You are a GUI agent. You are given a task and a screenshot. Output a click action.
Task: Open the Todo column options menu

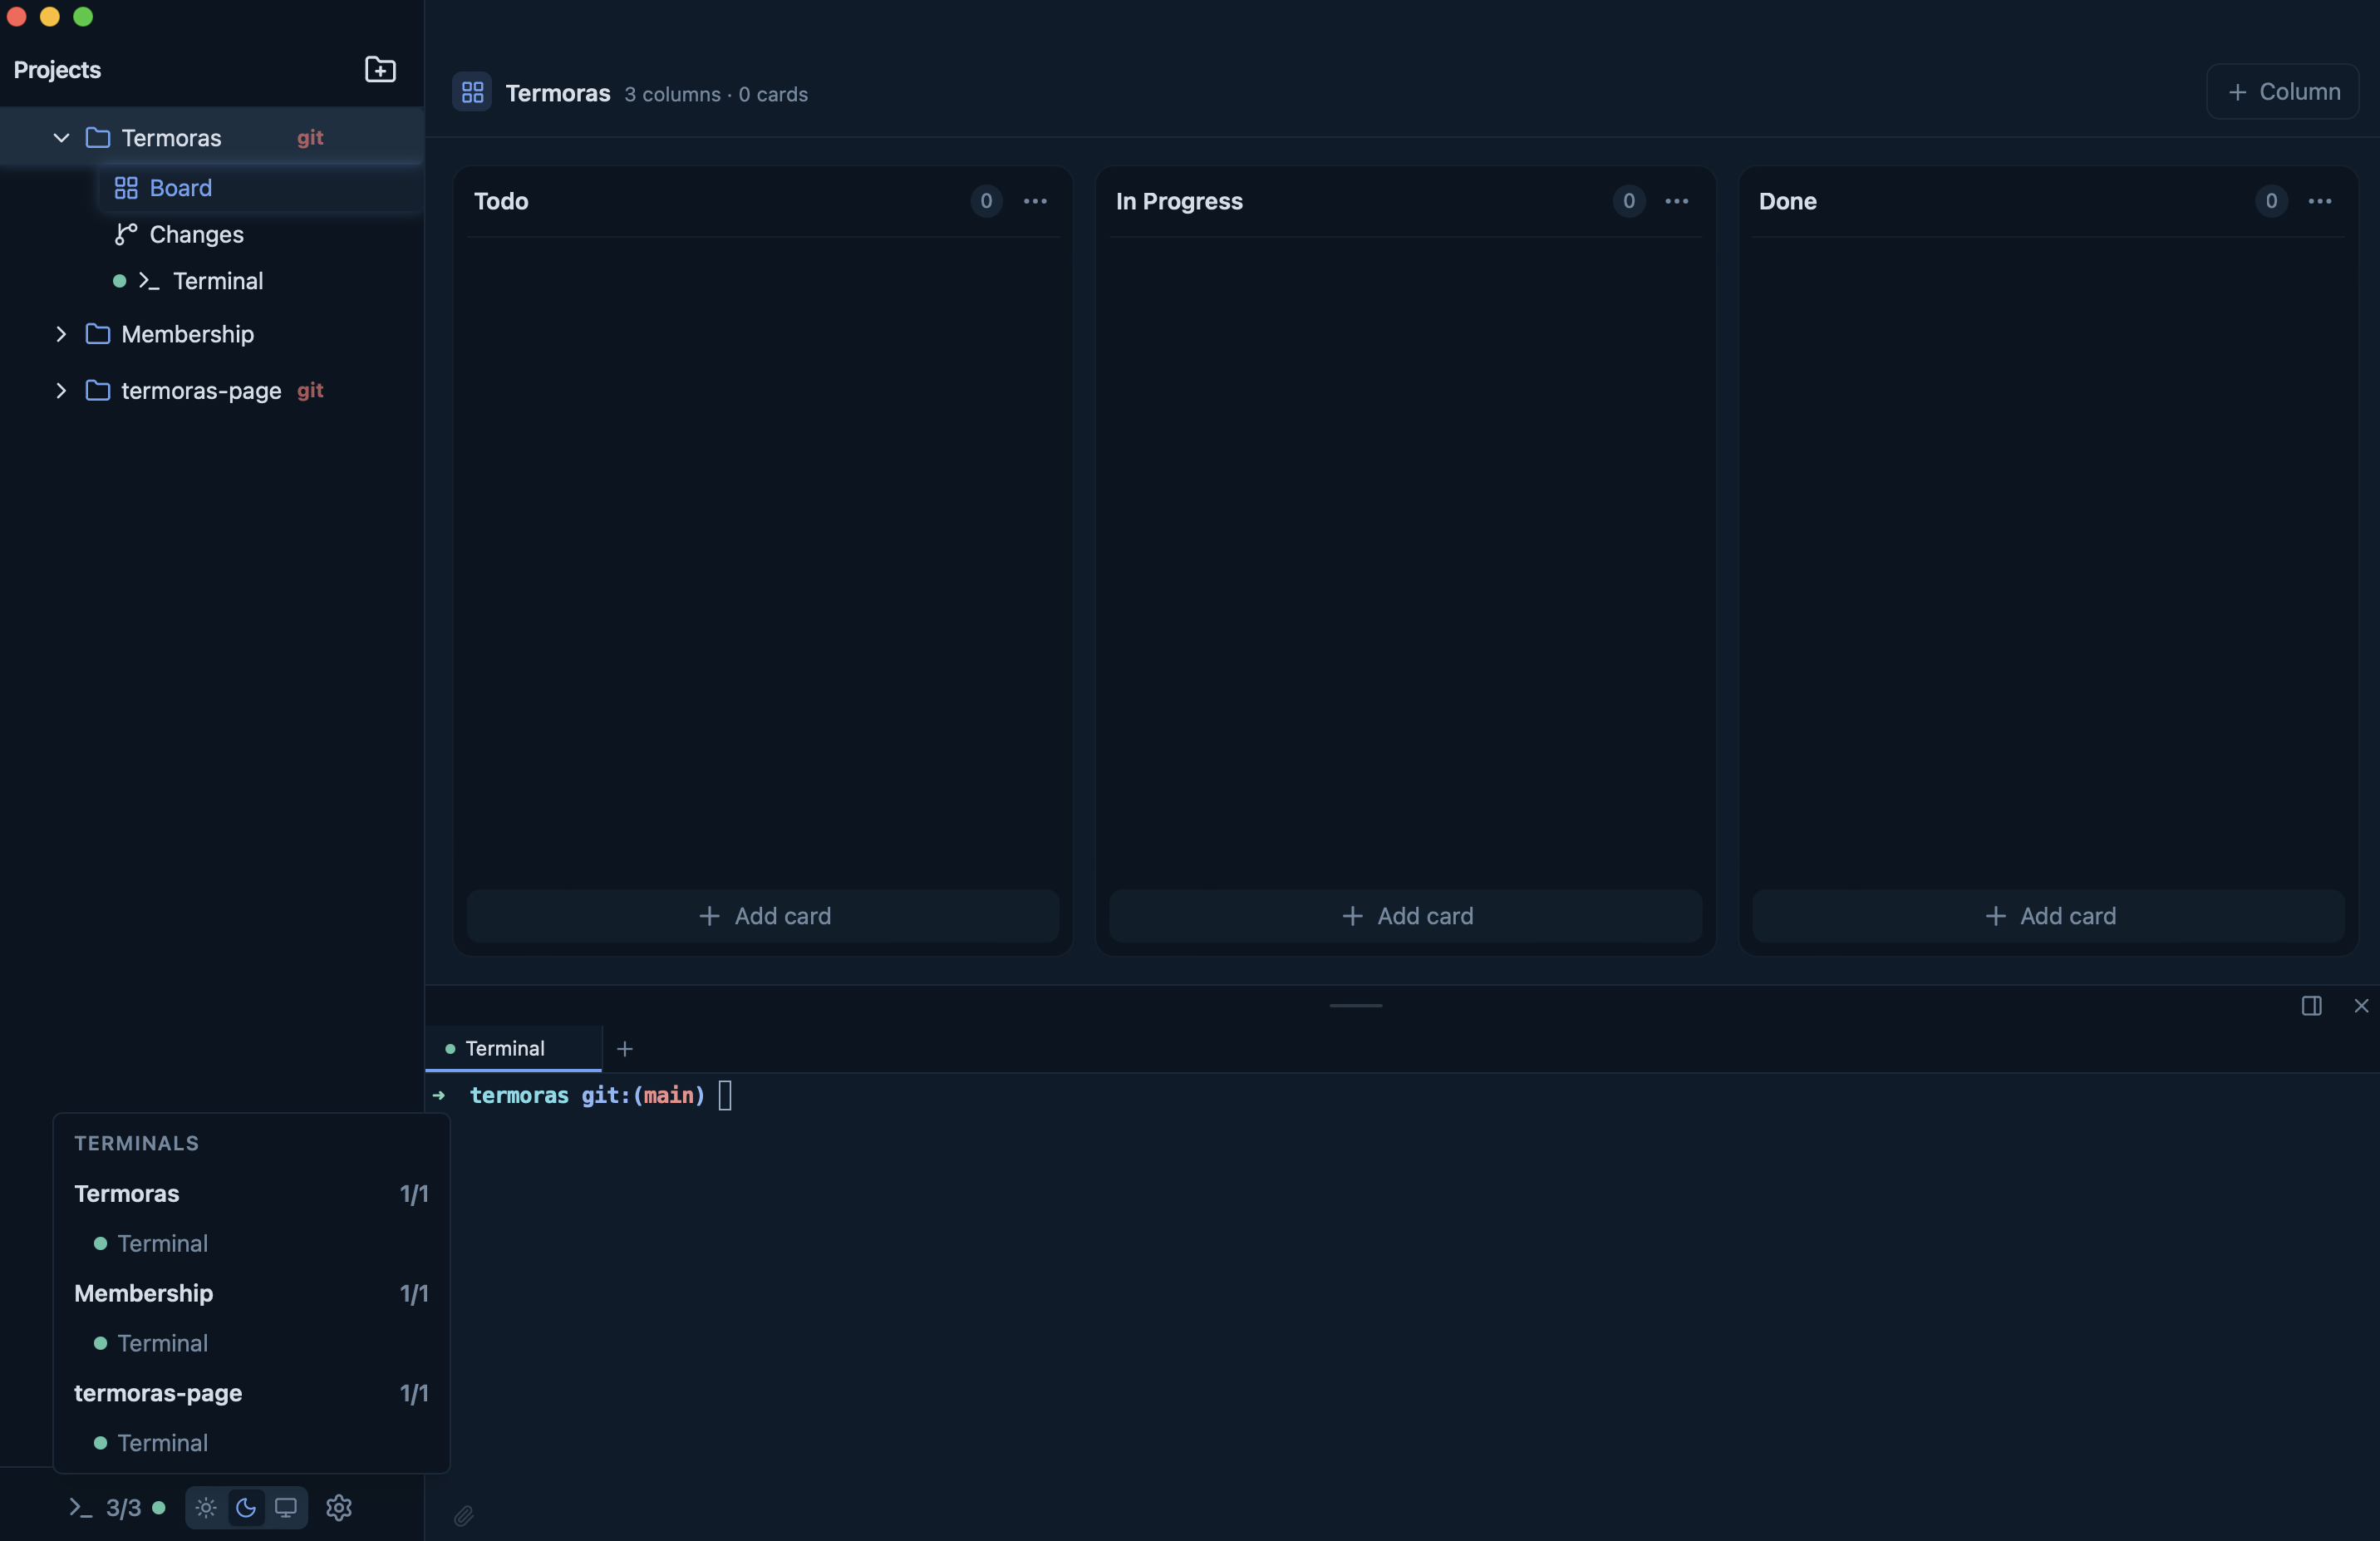[x=1036, y=201]
